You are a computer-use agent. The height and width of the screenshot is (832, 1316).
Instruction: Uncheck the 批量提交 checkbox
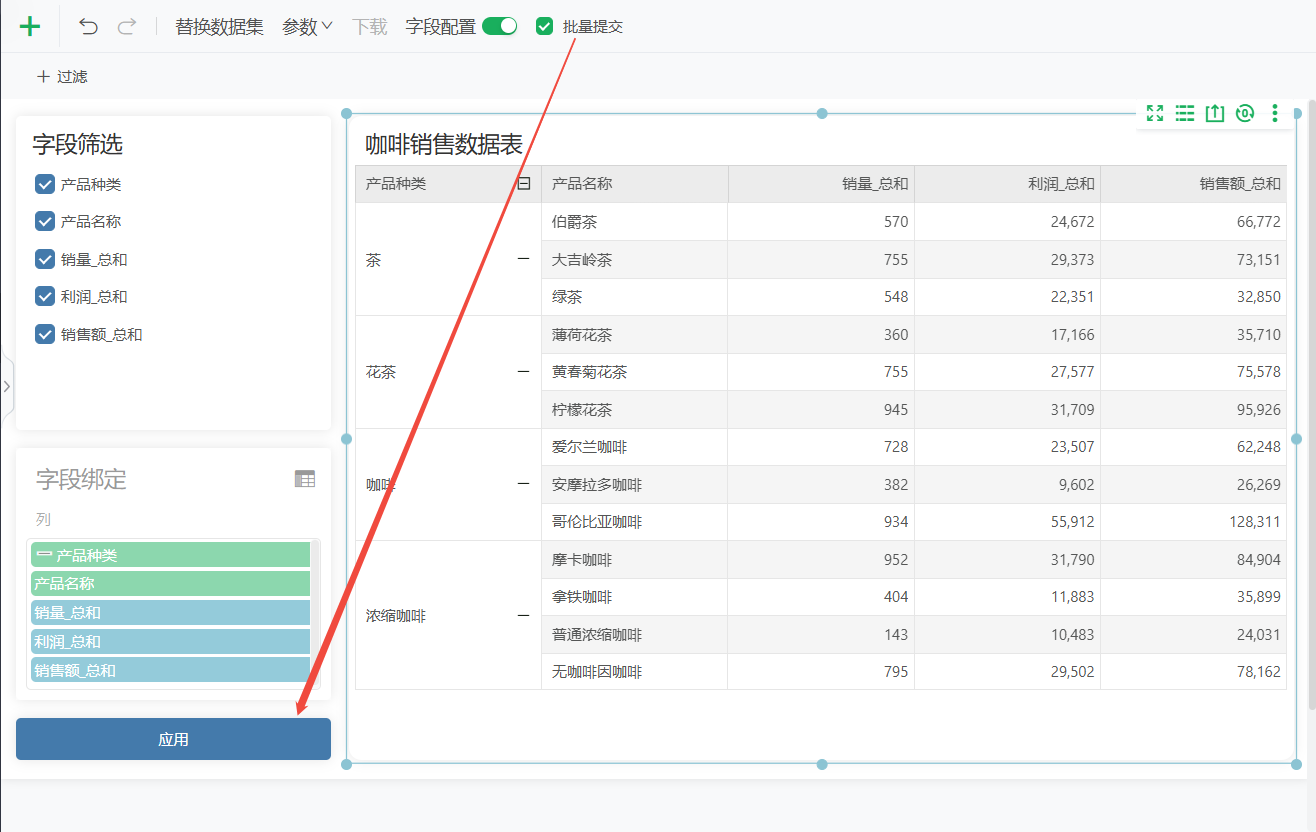click(x=544, y=27)
